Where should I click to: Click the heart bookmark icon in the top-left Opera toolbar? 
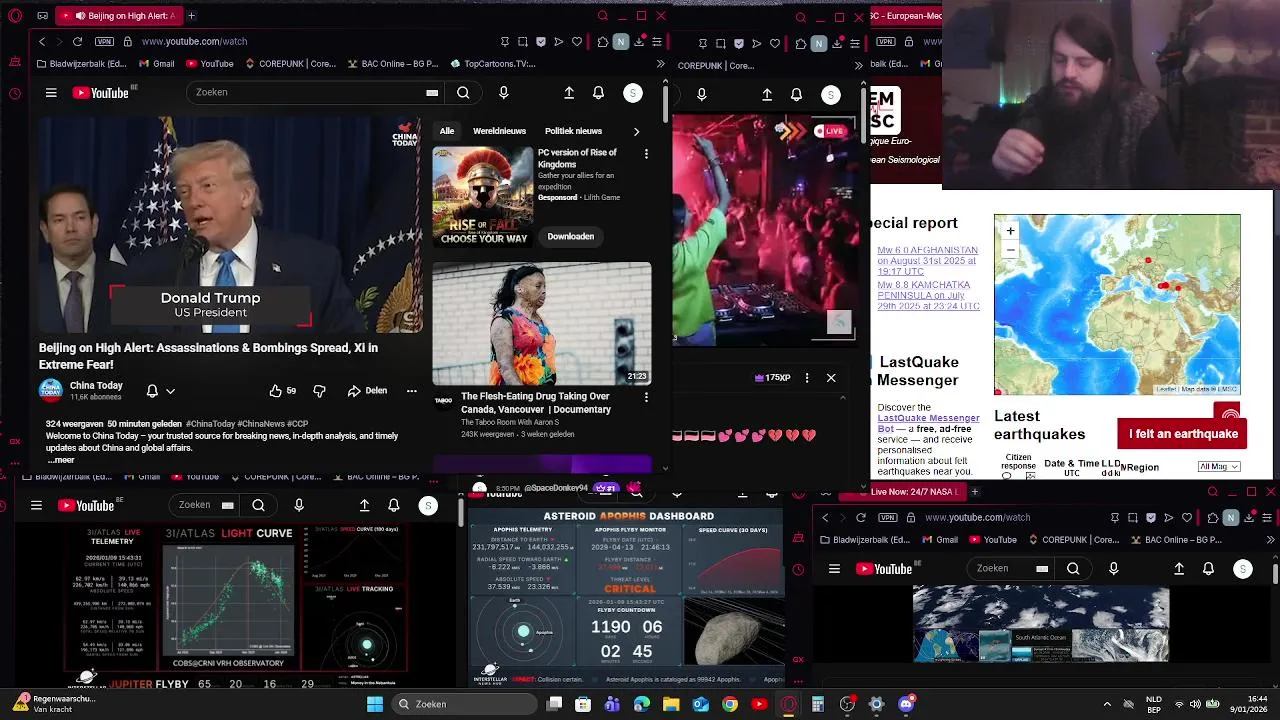[577, 42]
